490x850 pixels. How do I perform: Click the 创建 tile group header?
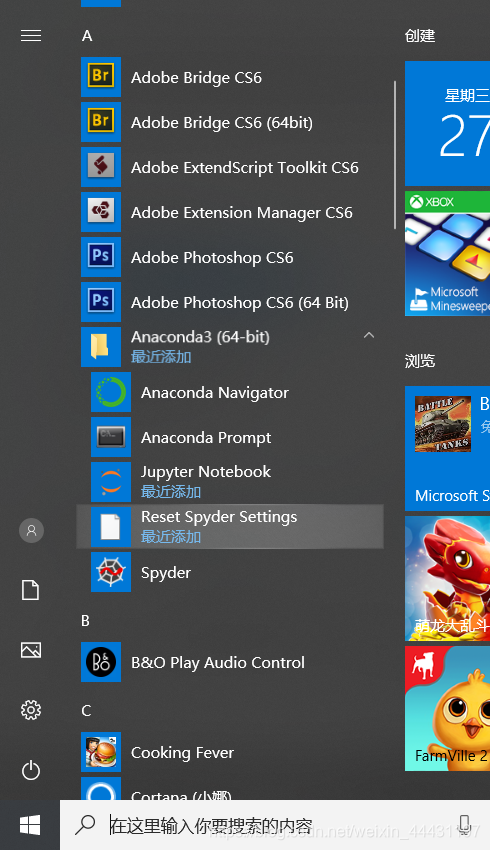tap(420, 36)
